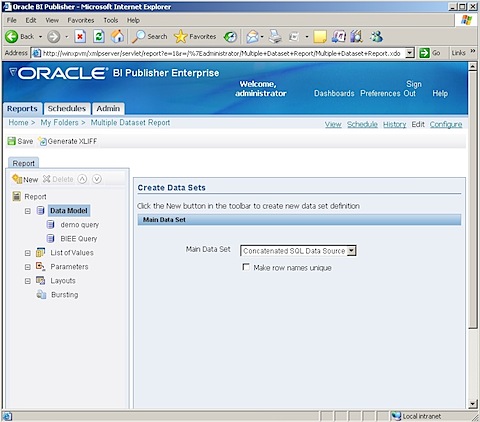Toggle the Layouts tree expander
The width and height of the screenshot is (480, 422).
pyautogui.click(x=28, y=281)
